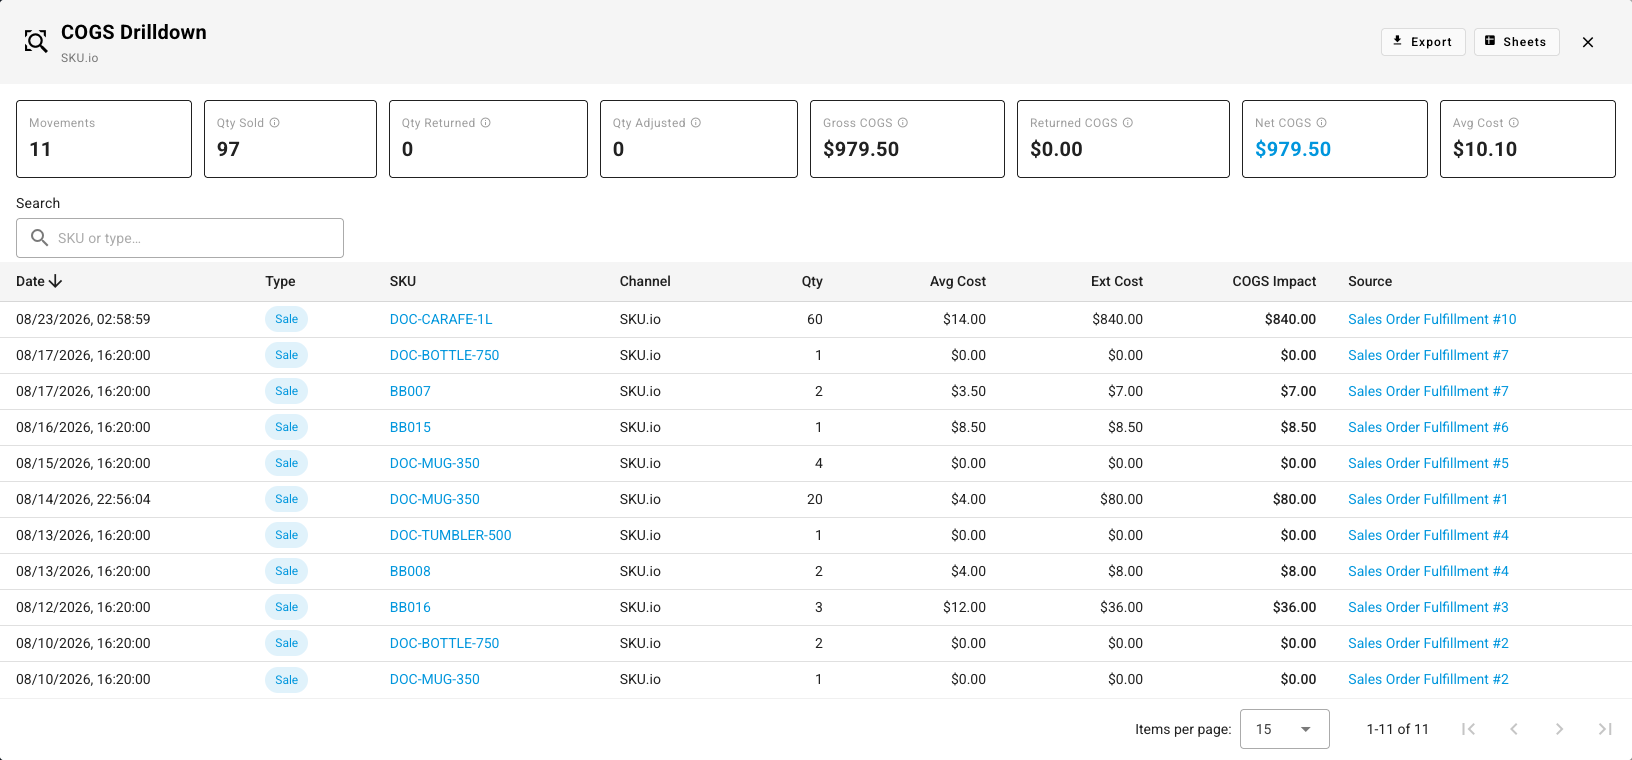This screenshot has height=760, width=1632.
Task: Open Sales Order Fulfillment #3 source link
Action: click(1428, 607)
